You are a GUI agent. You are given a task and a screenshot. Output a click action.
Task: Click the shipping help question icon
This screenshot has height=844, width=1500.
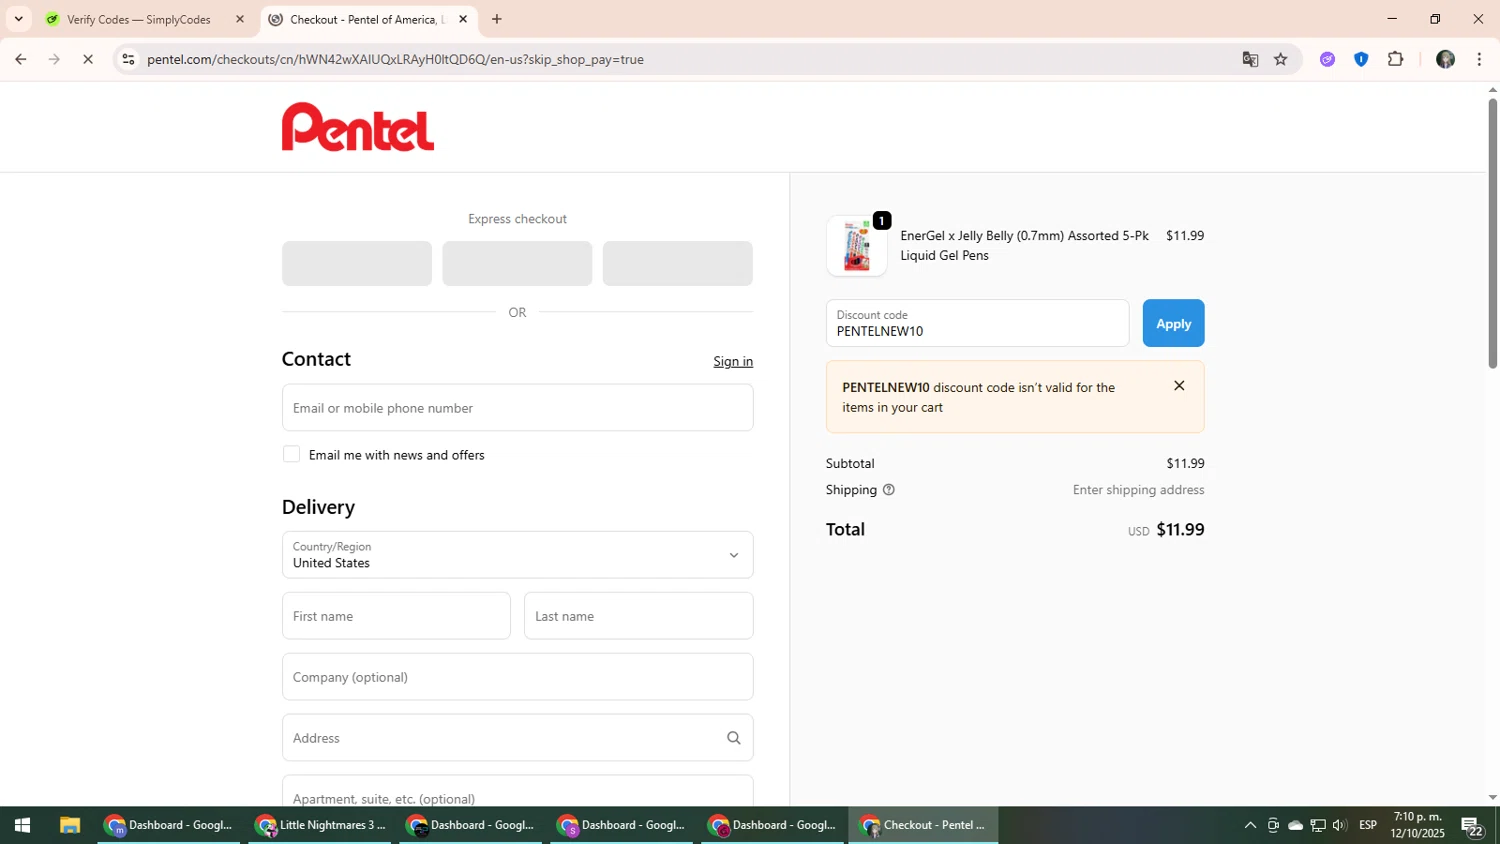pos(888,490)
